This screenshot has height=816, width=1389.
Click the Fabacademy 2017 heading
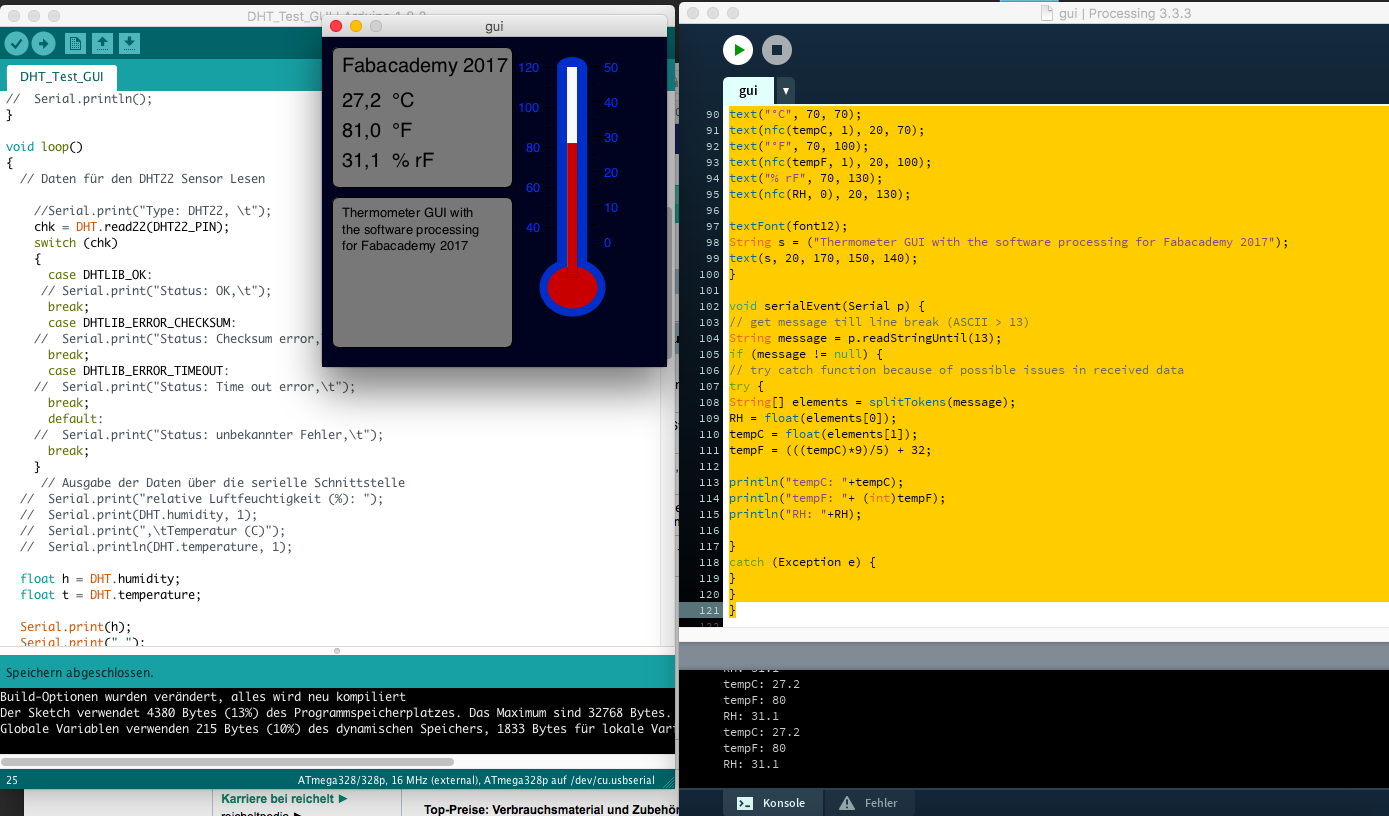[x=425, y=66]
